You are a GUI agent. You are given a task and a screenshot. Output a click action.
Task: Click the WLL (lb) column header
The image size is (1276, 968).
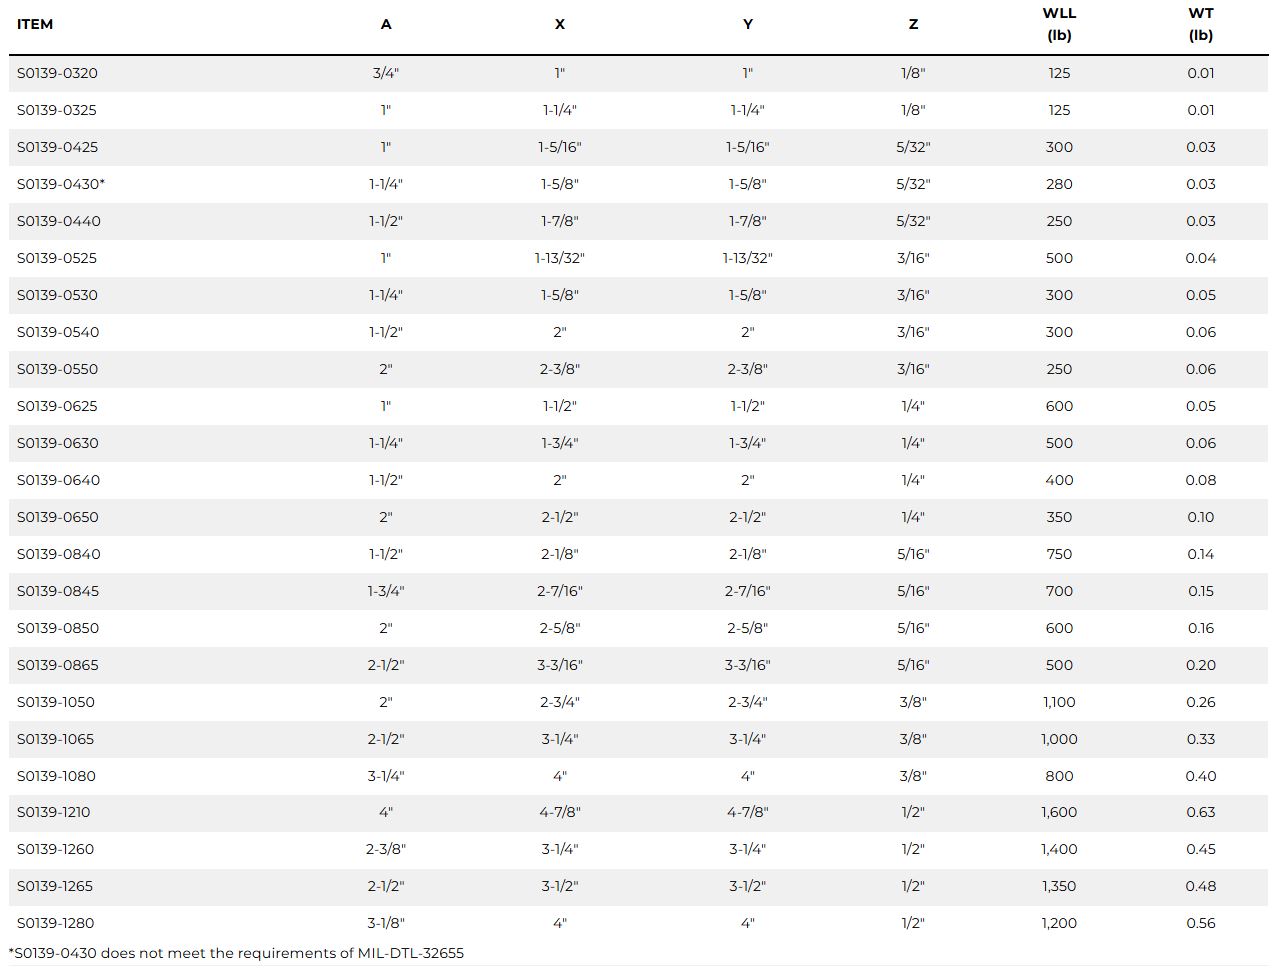(x=1059, y=24)
